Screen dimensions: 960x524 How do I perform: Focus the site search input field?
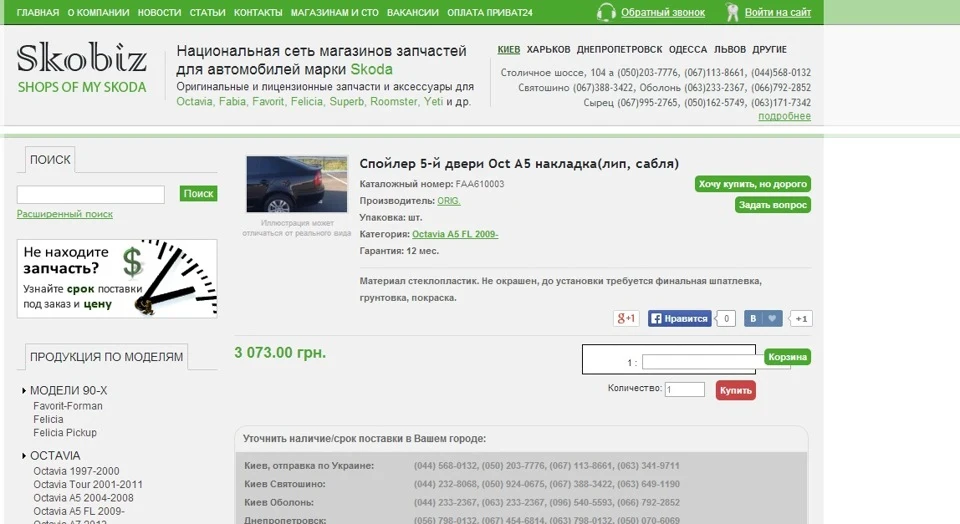point(91,194)
